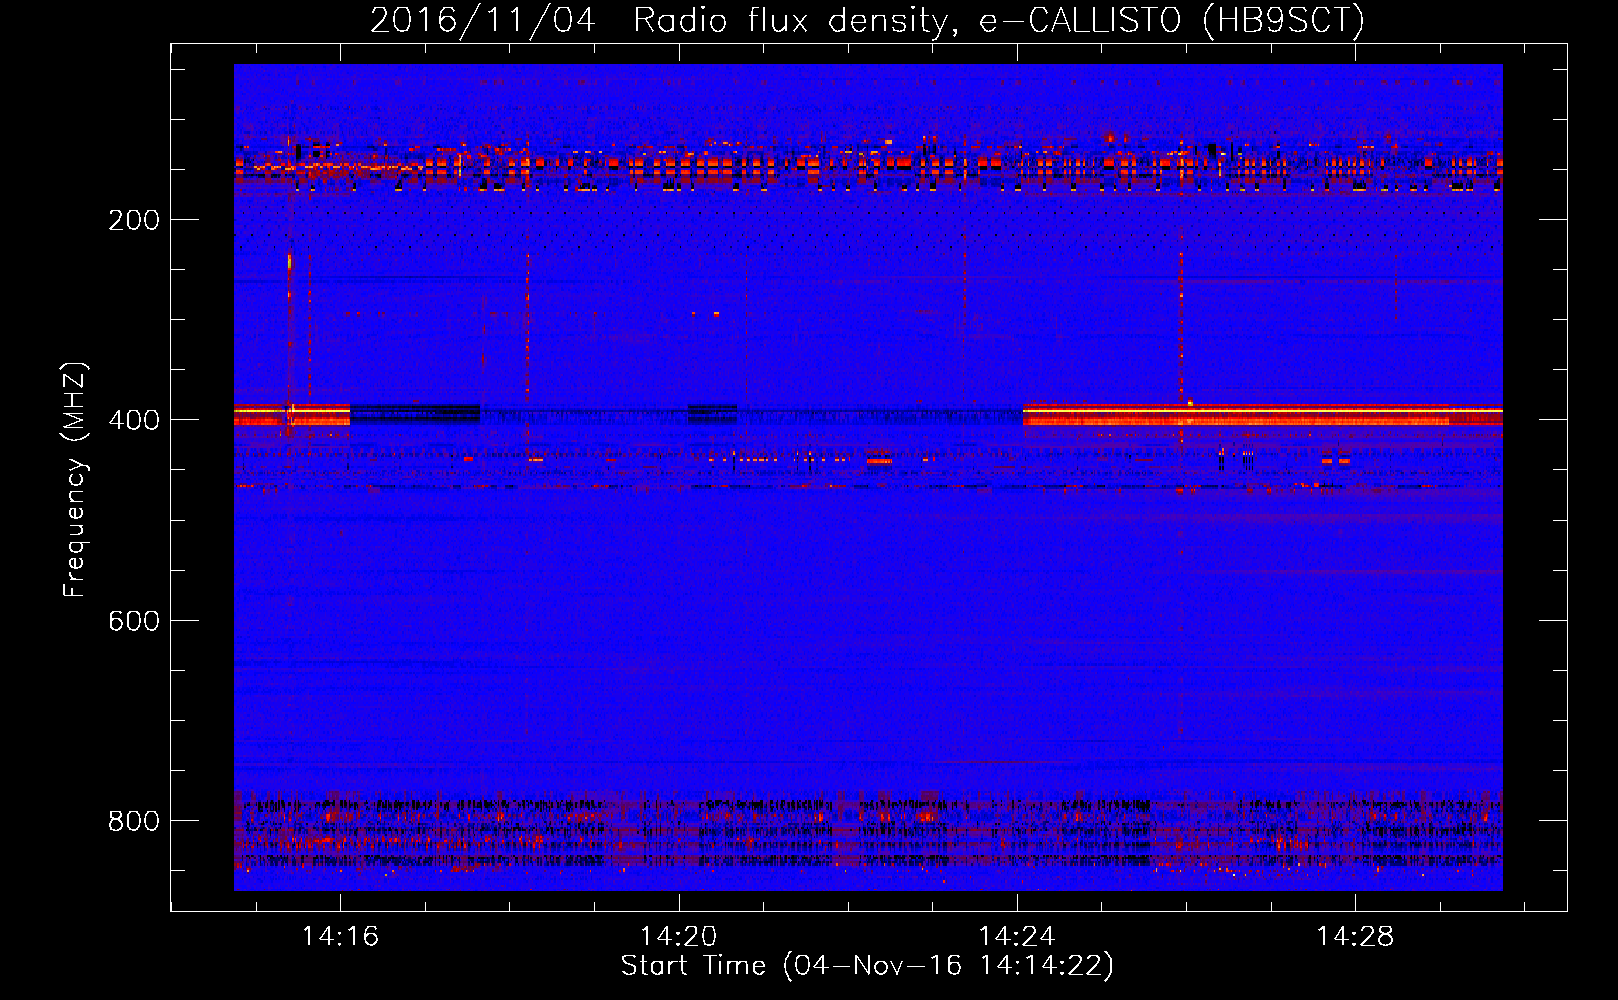
Task: Click the 'Start Time (04-Nov-16 14:14:22)' label
Action: (867, 966)
